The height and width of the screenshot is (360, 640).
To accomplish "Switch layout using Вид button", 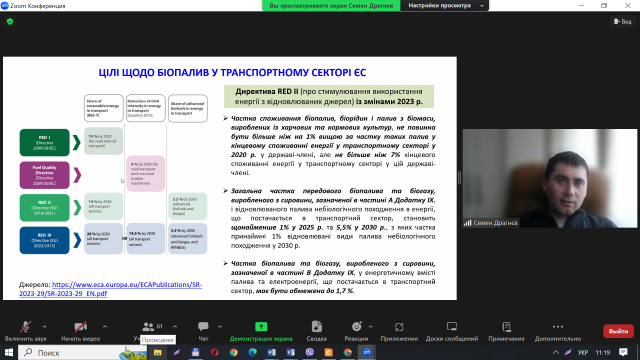I will point(623,22).
